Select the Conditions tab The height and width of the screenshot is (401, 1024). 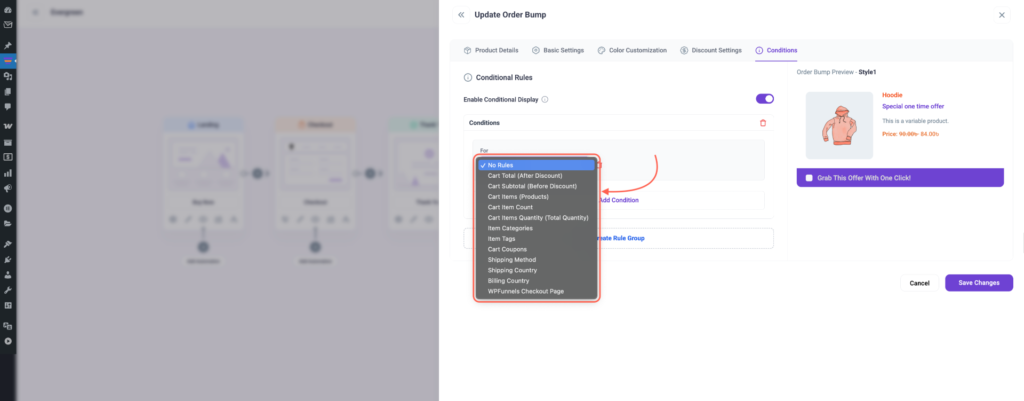(x=776, y=50)
